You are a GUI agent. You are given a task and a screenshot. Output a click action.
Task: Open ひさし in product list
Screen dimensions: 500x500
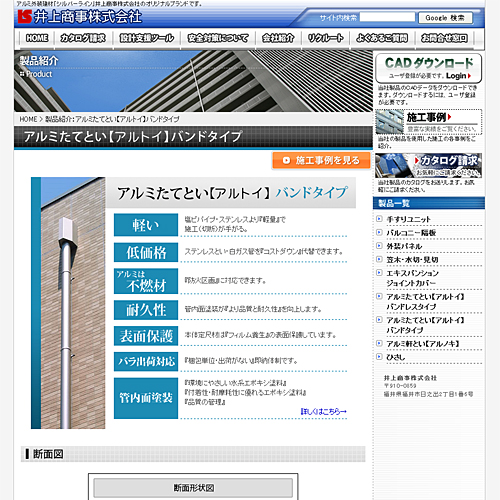click(x=396, y=357)
